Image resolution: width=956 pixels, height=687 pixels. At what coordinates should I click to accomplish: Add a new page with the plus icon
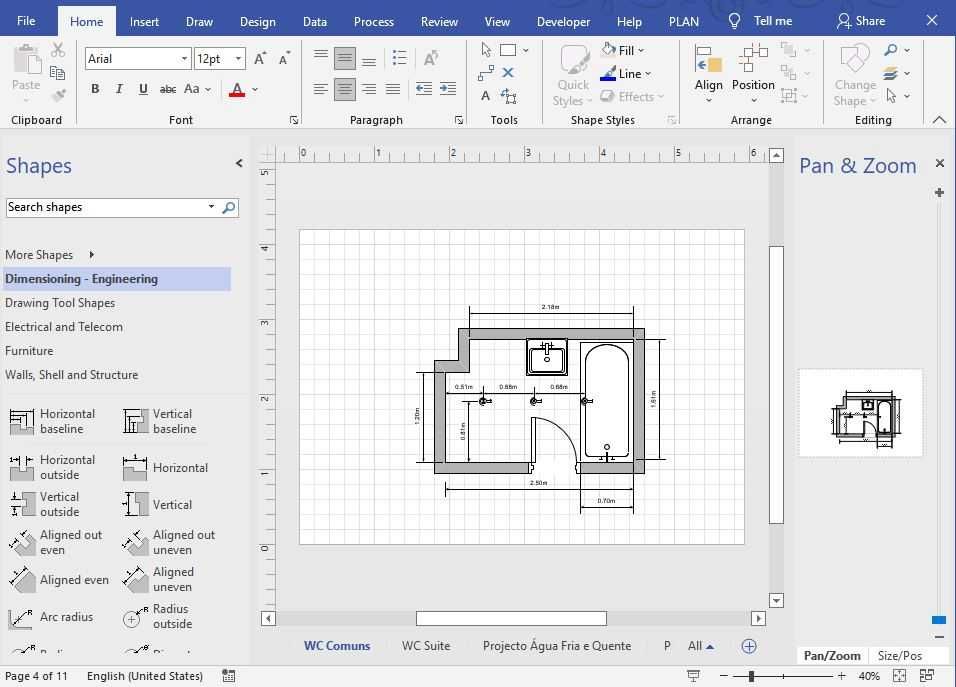(749, 646)
